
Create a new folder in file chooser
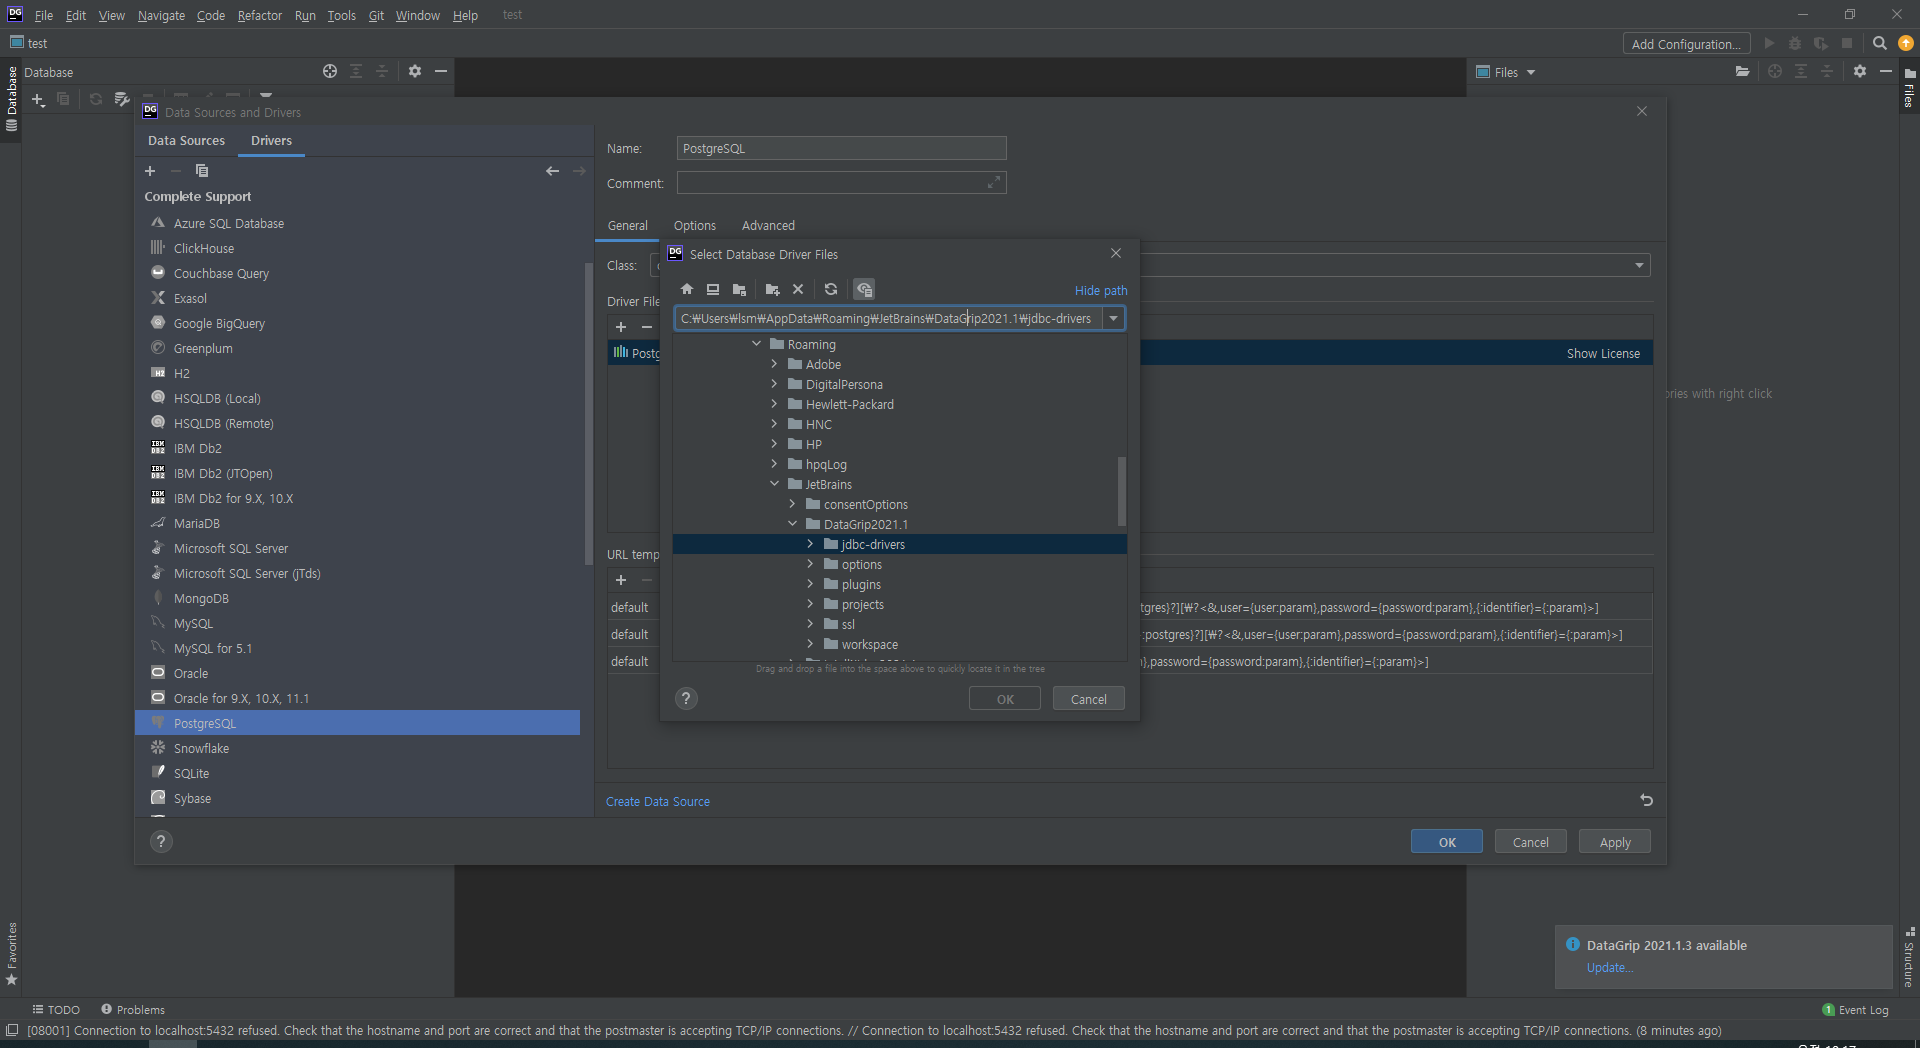coord(772,289)
